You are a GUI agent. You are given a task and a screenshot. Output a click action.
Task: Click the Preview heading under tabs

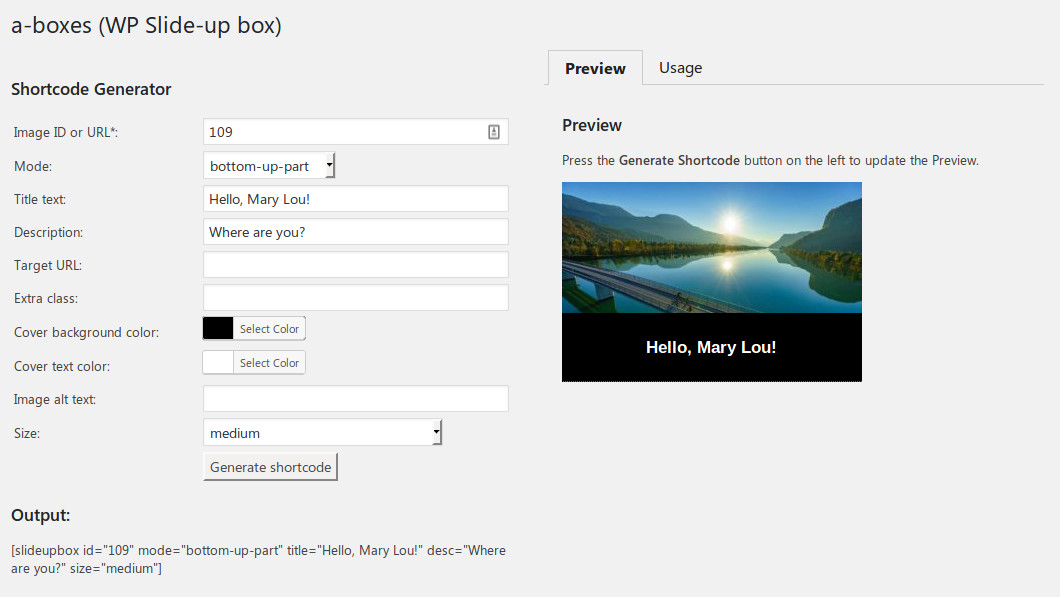pyautogui.click(x=592, y=126)
